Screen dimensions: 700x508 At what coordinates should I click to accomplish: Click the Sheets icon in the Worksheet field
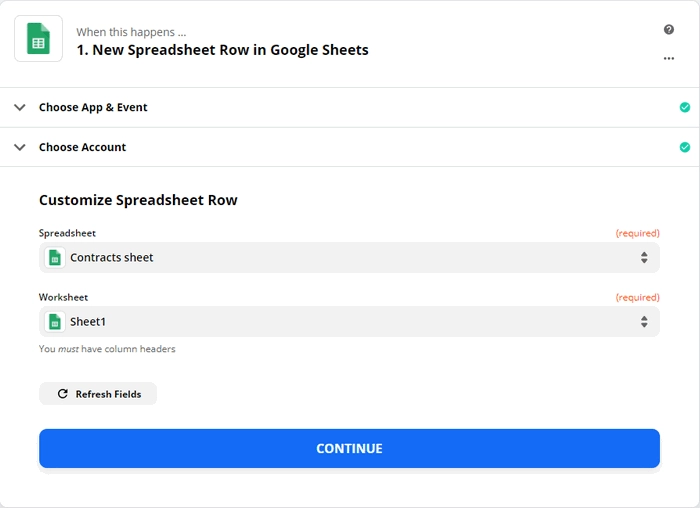click(x=55, y=322)
